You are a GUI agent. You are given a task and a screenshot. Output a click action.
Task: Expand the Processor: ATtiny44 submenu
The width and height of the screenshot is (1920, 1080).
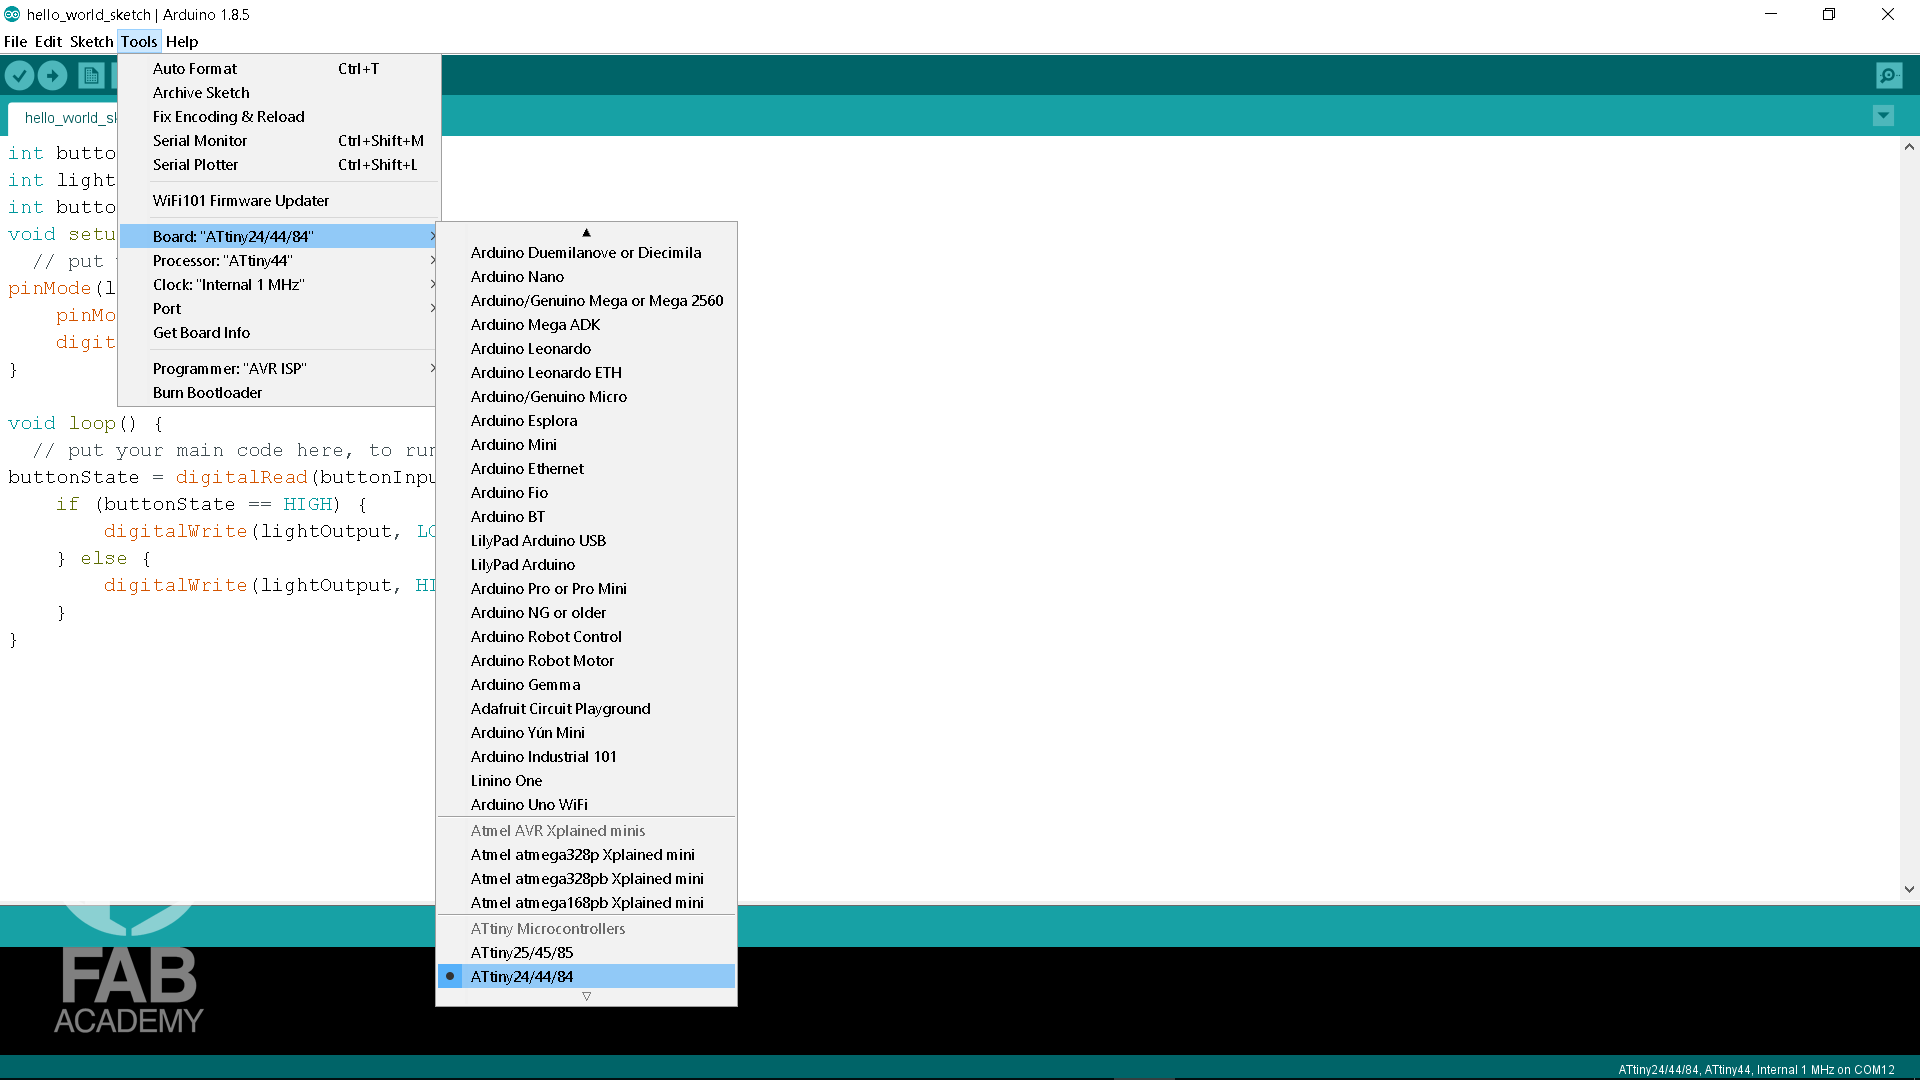(280, 261)
